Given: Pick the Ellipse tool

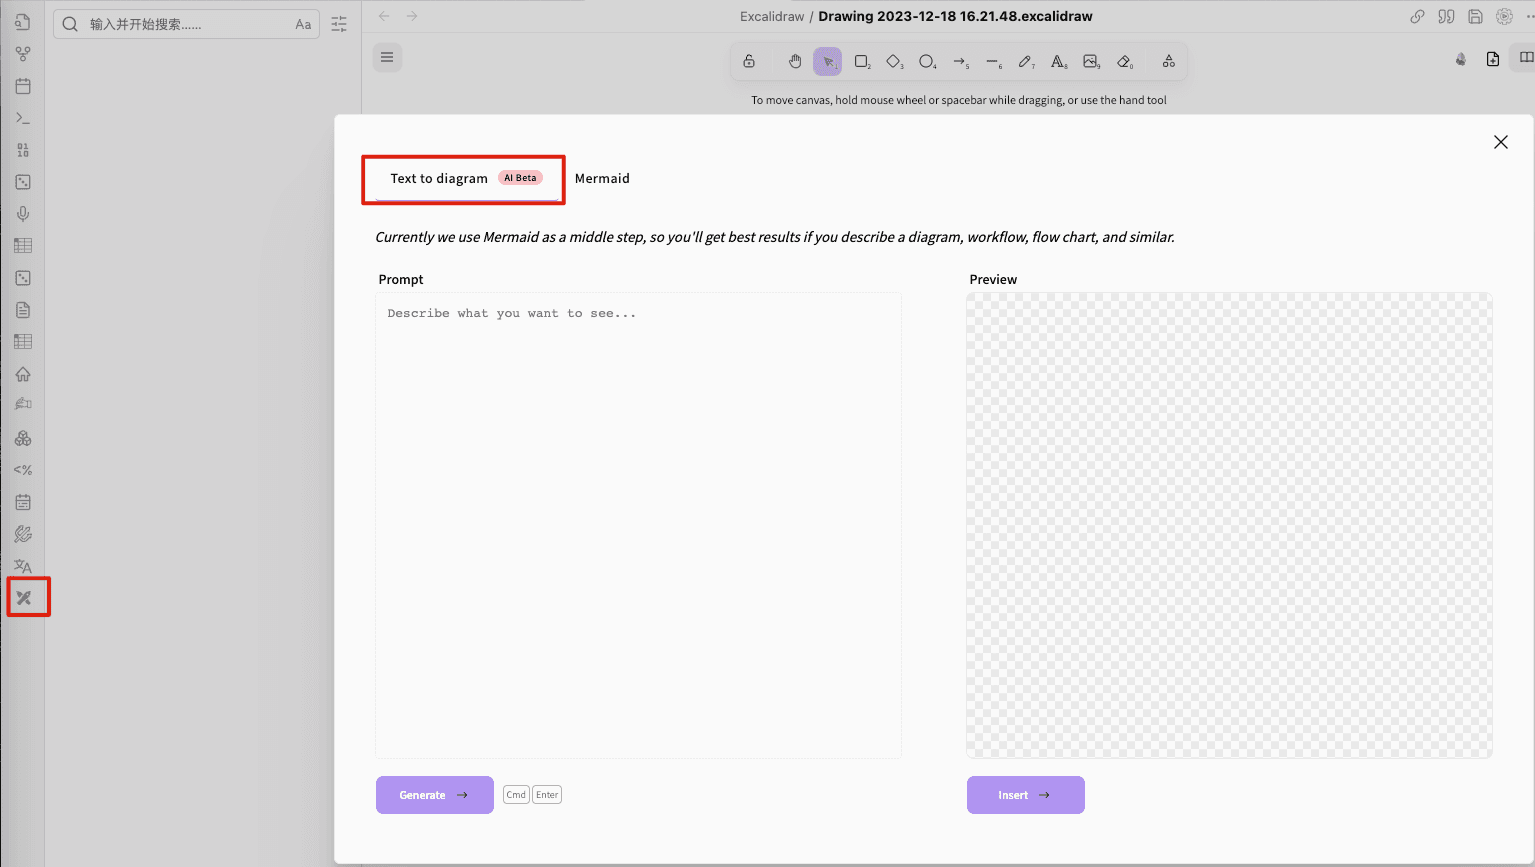Looking at the screenshot, I should click(927, 62).
